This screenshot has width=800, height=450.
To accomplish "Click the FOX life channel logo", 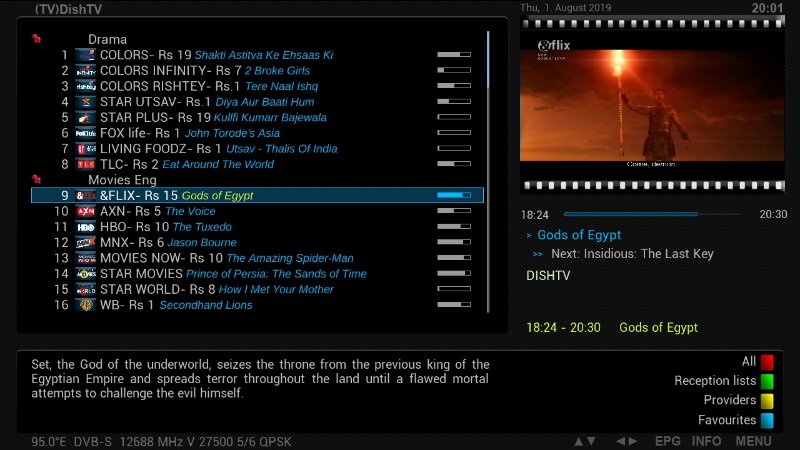I will [x=85, y=133].
